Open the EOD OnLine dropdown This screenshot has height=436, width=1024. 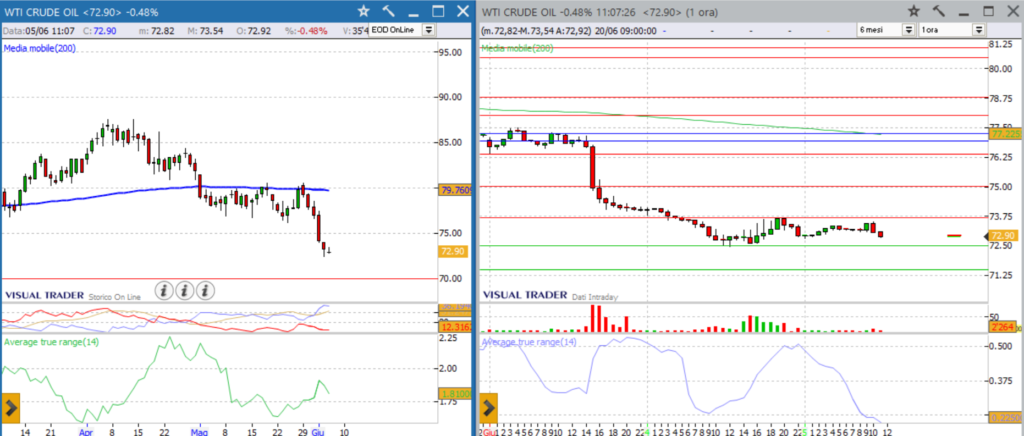[428, 29]
